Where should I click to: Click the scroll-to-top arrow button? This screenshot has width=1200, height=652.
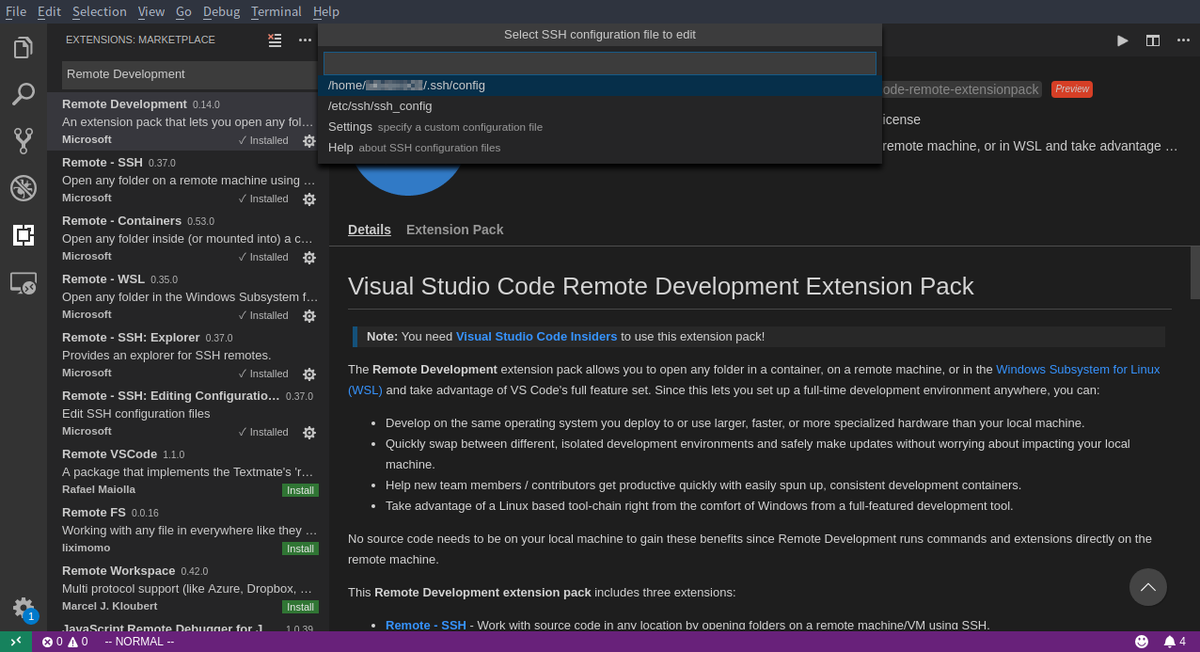tap(1148, 586)
